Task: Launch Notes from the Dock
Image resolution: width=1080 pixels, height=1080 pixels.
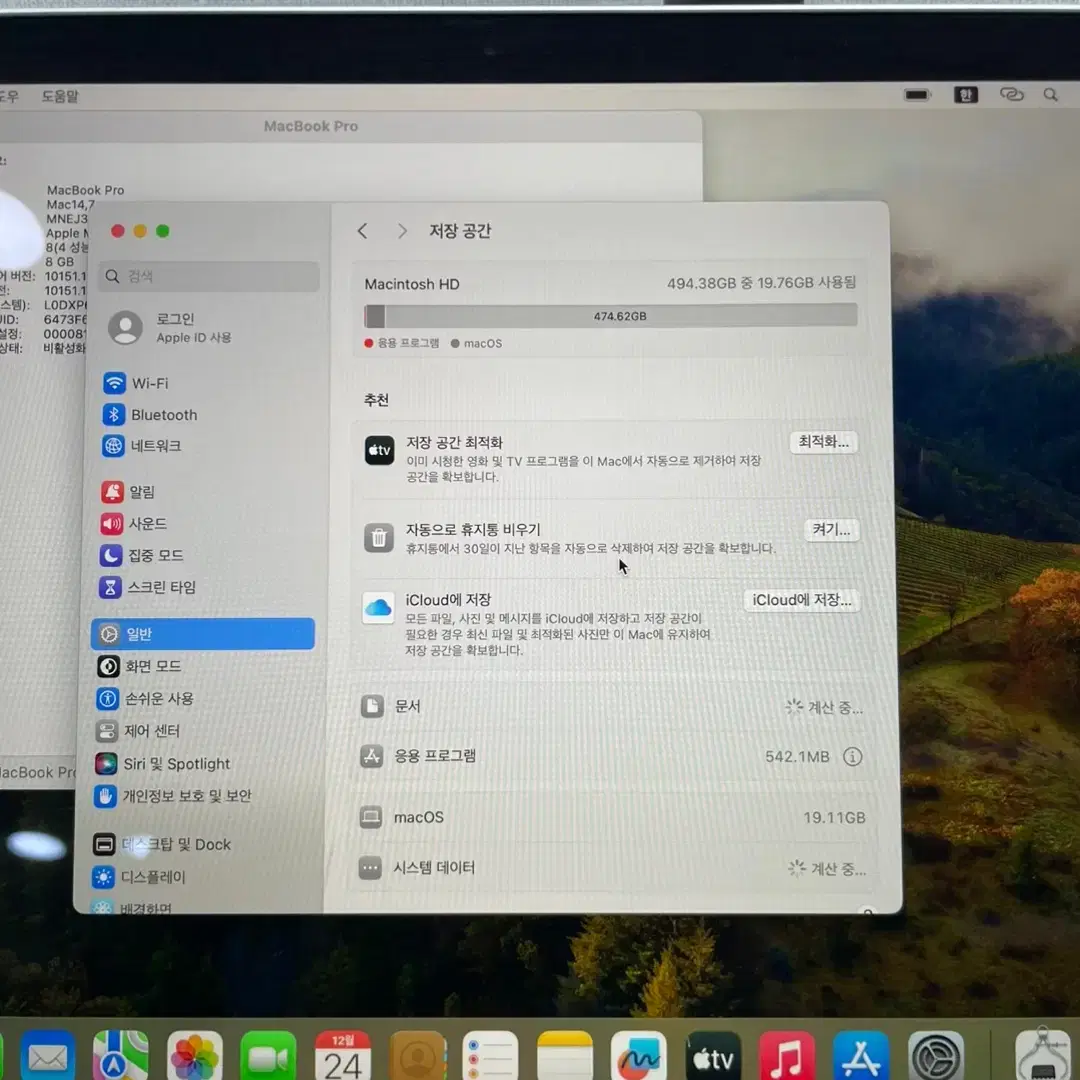Action: (x=565, y=1057)
